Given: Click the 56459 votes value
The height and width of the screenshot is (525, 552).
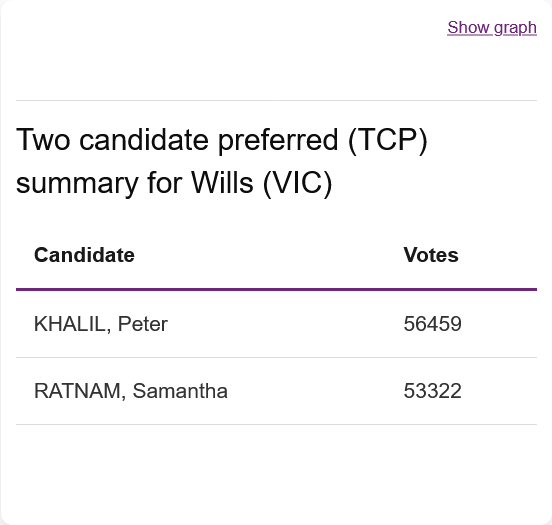Looking at the screenshot, I should (432, 324).
